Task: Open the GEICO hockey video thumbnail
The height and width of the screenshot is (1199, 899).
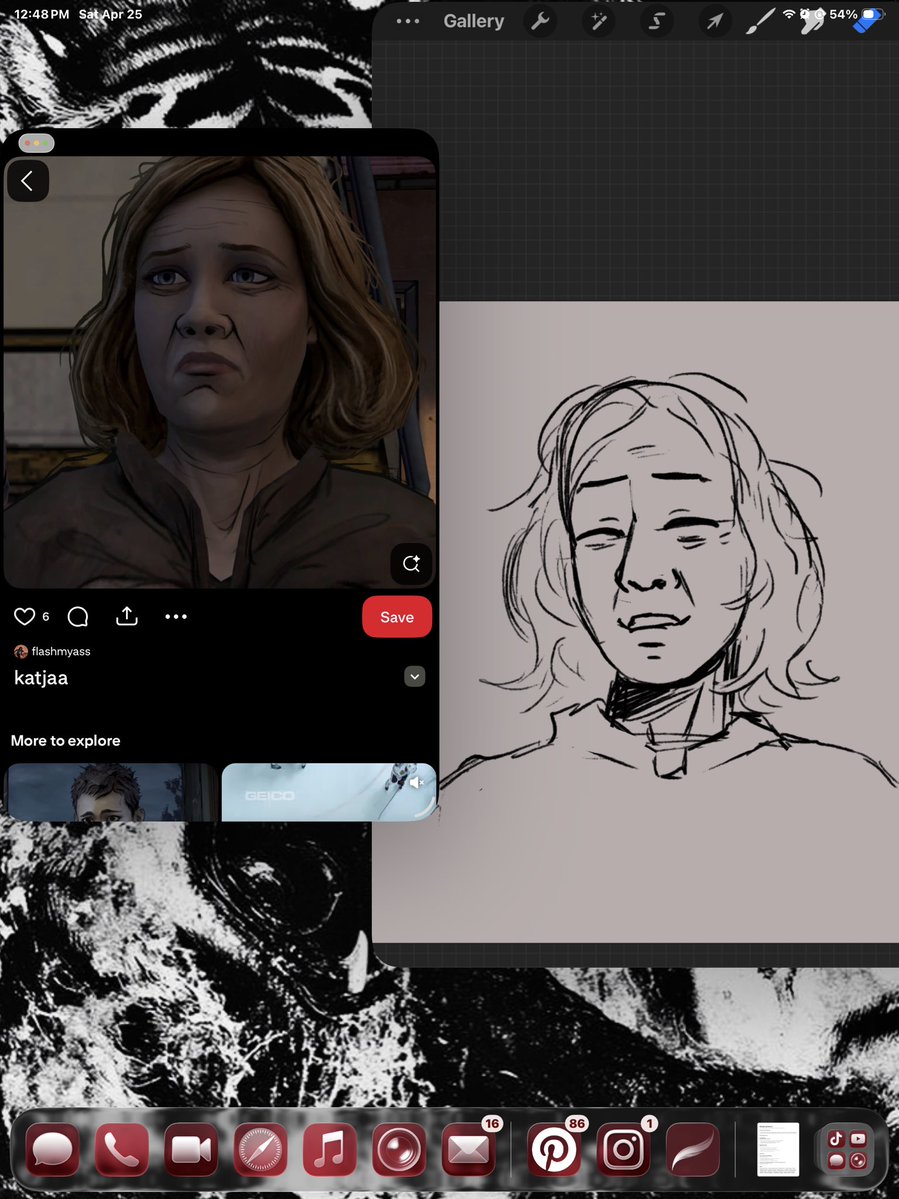Action: [x=329, y=792]
